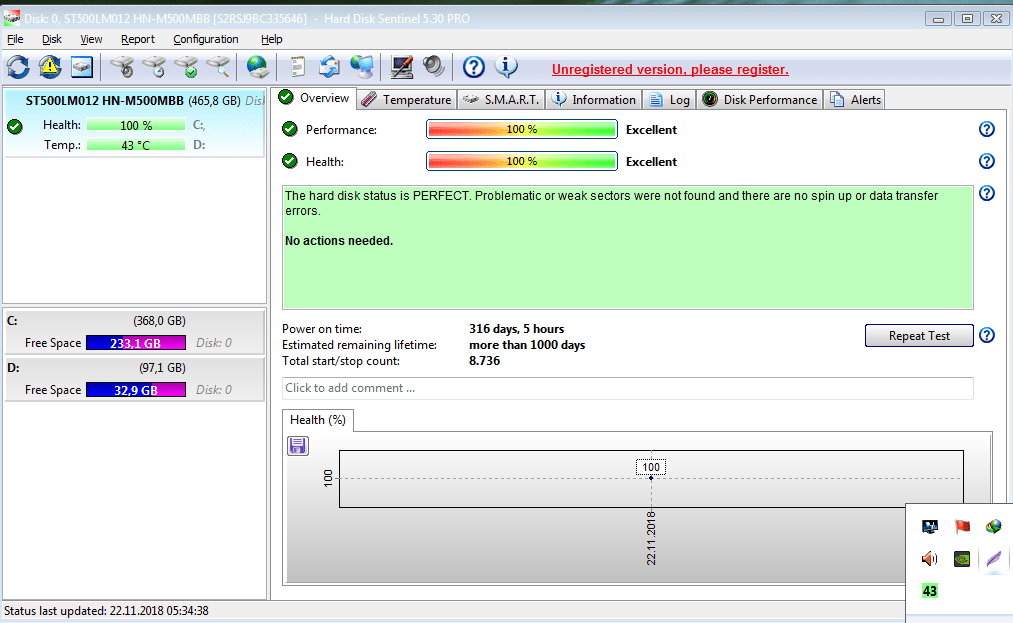Click the green NVIDIA tray icon
This screenshot has height=623, width=1013.
(962, 558)
